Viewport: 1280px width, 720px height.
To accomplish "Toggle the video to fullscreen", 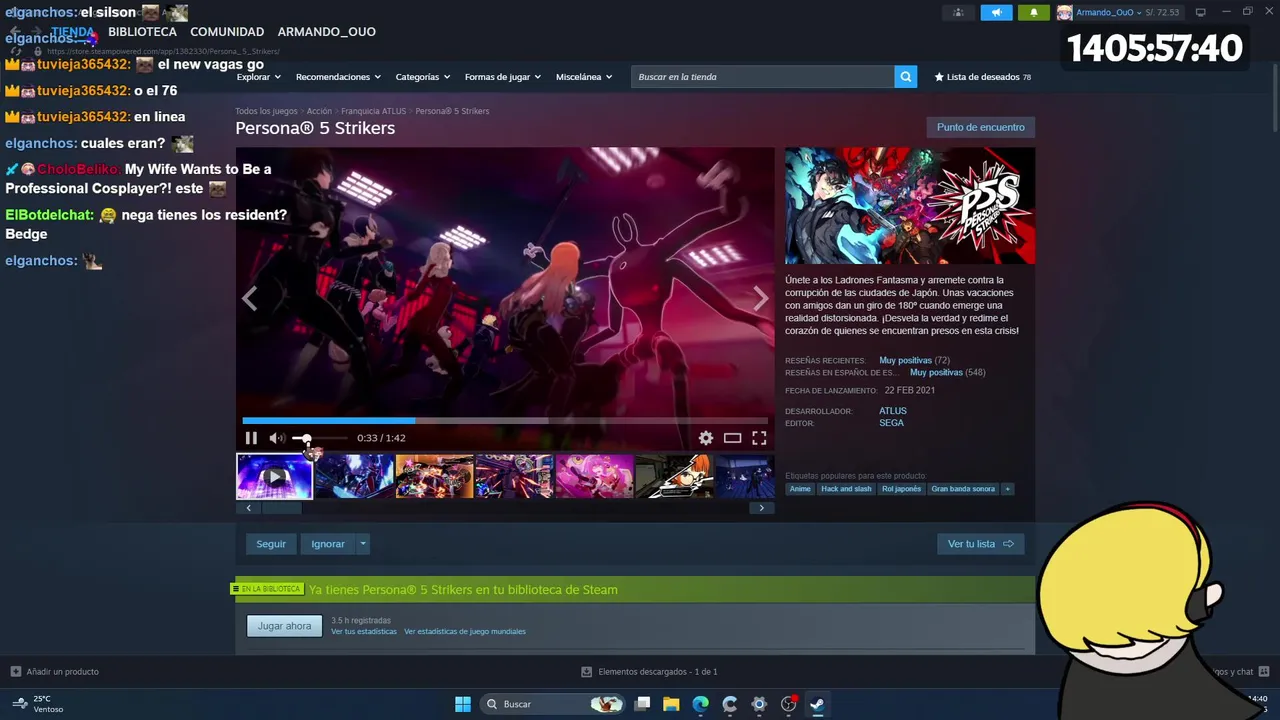I will click(x=759, y=438).
